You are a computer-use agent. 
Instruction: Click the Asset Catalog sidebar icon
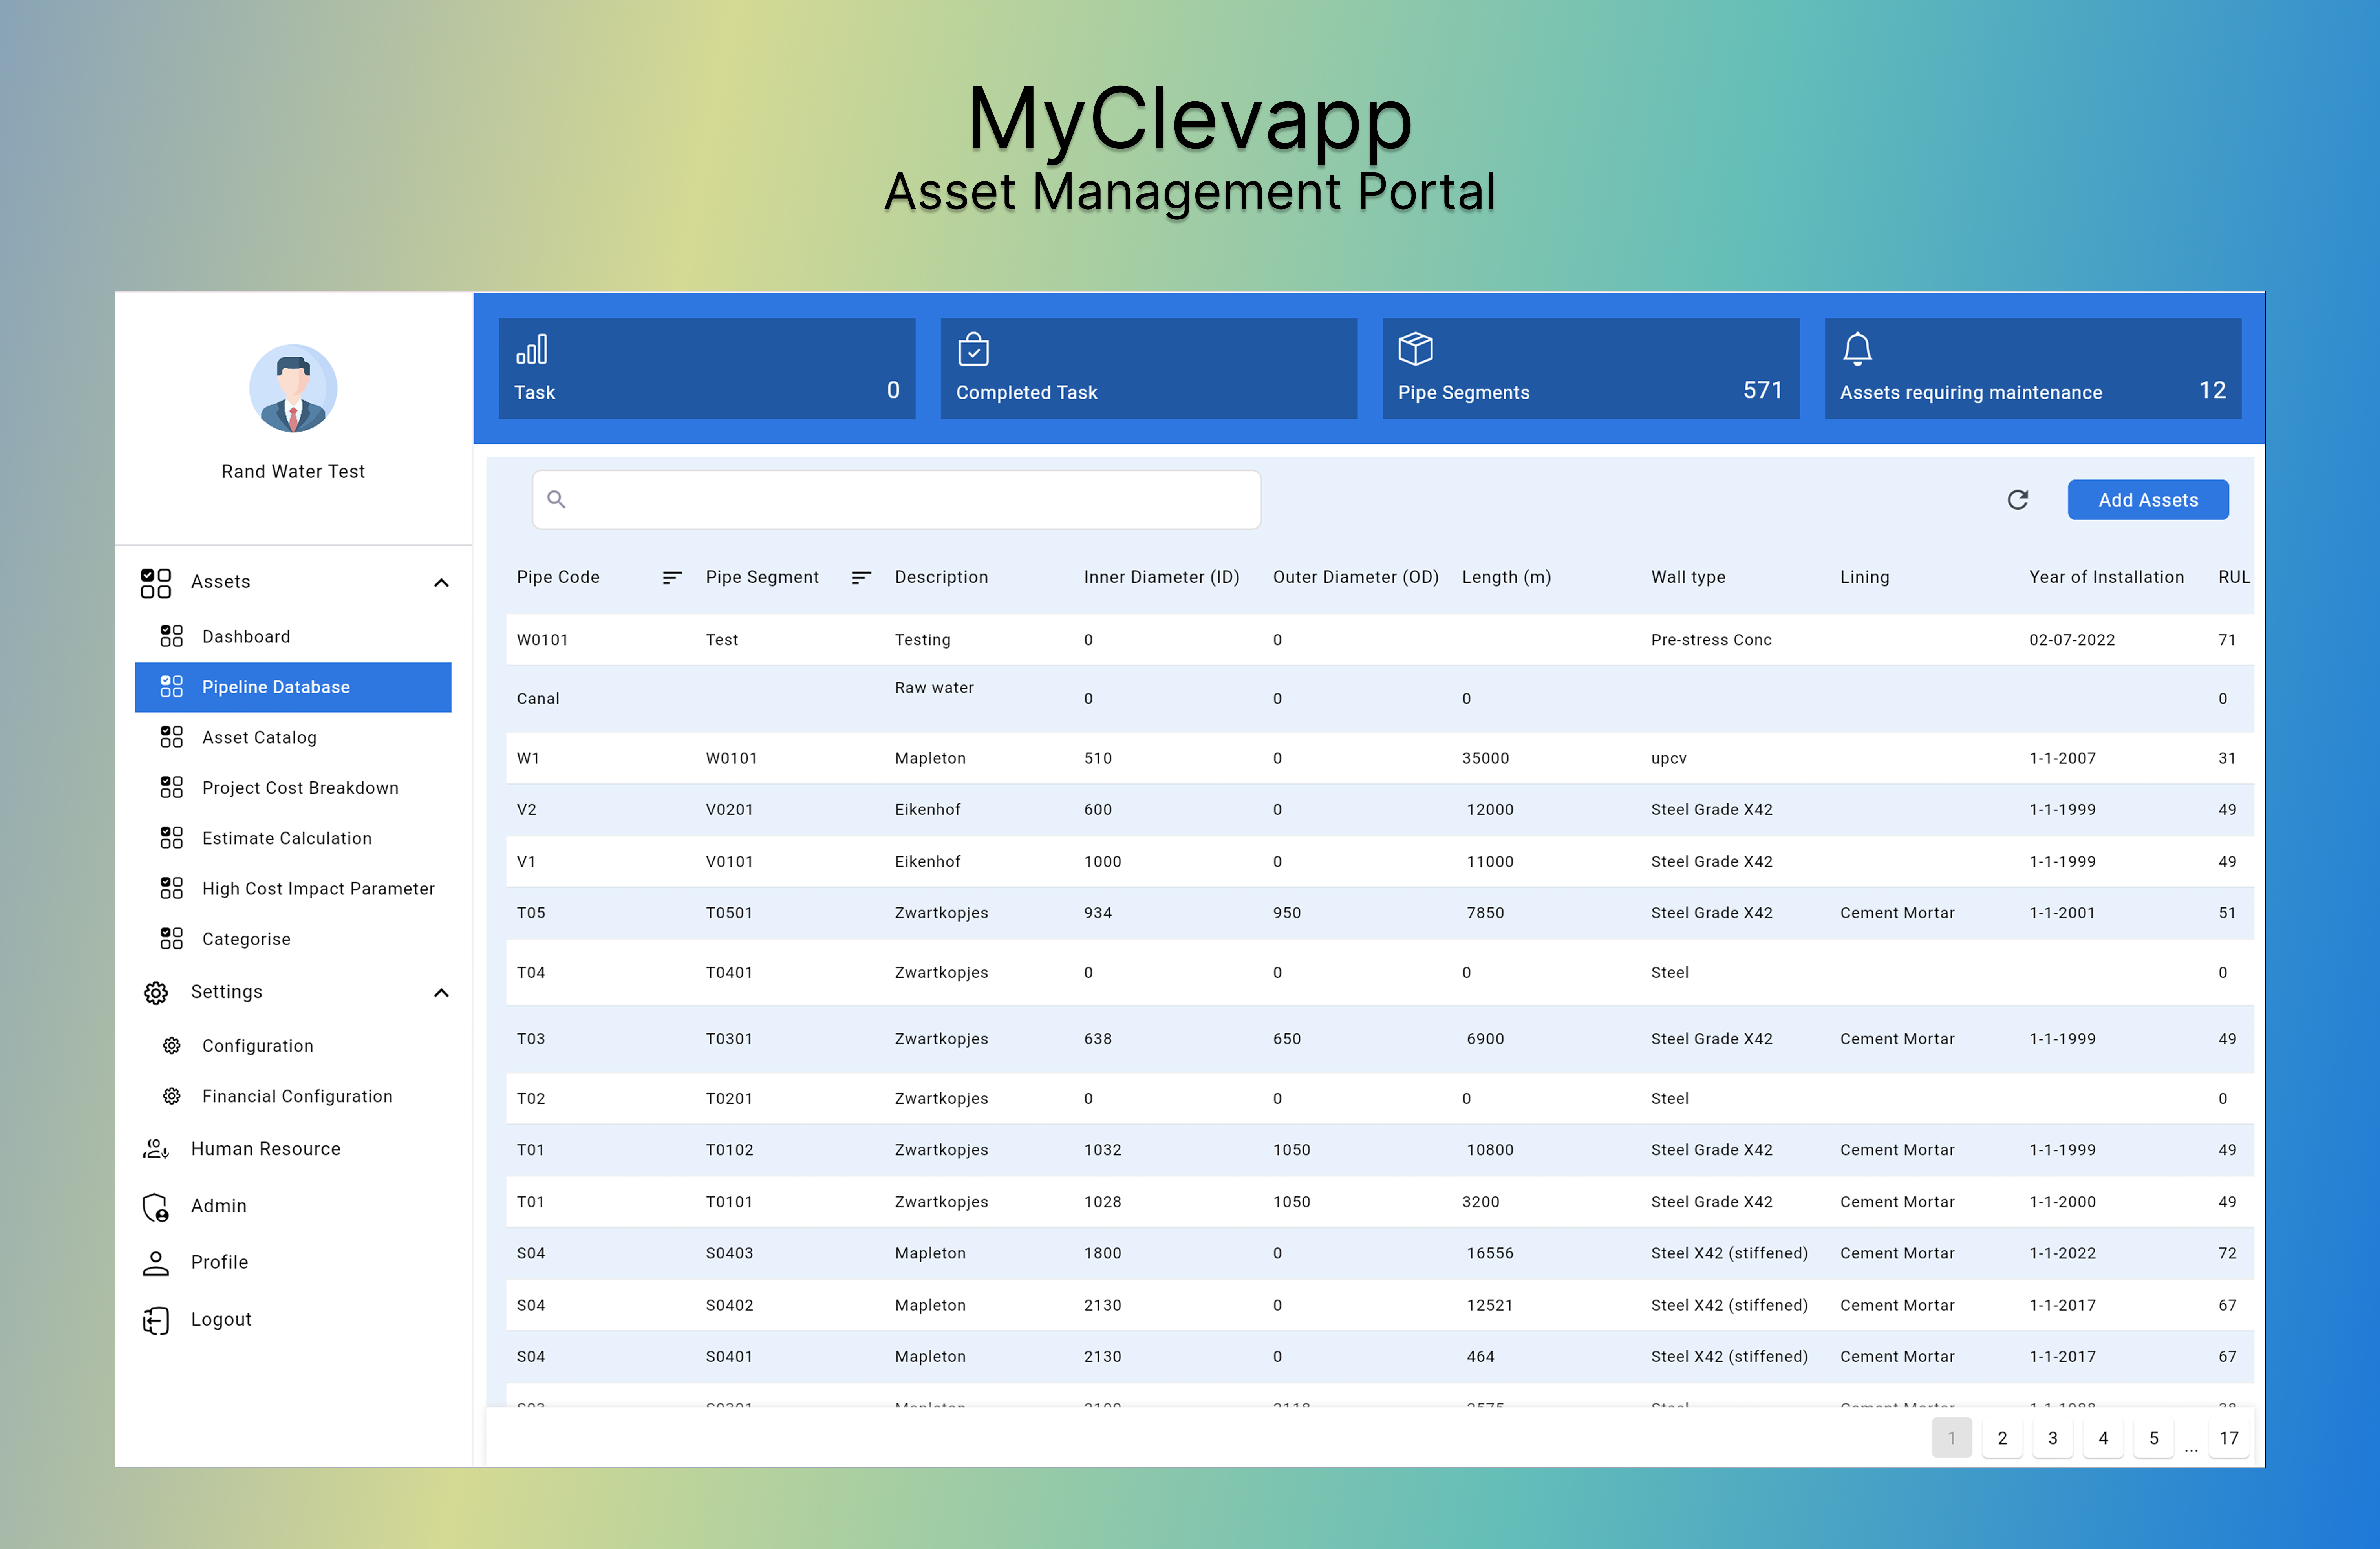(172, 737)
